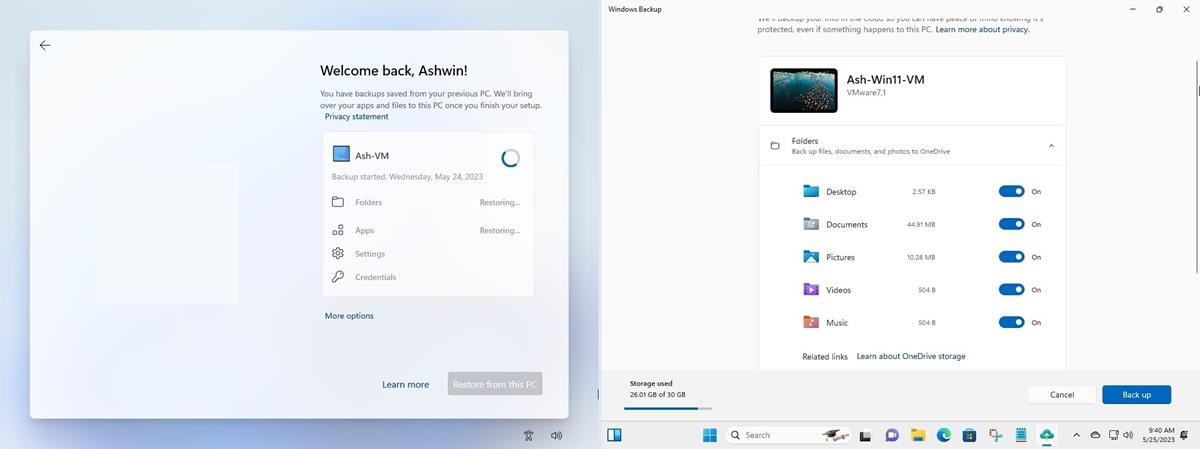Open the Privacy statement link
This screenshot has width=1200, height=449.
pos(356,116)
